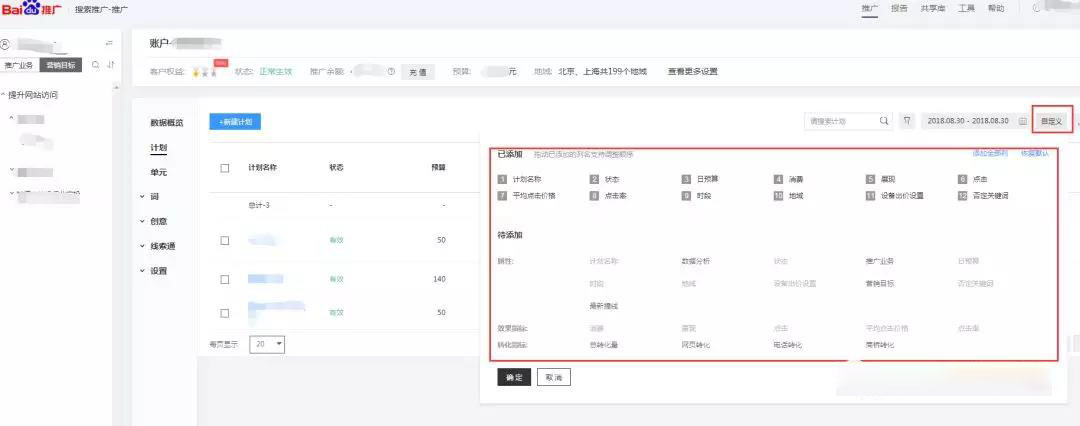Go to 数据概览 in left navigation
Image resolution: width=1080 pixels, height=426 pixels.
click(167, 123)
